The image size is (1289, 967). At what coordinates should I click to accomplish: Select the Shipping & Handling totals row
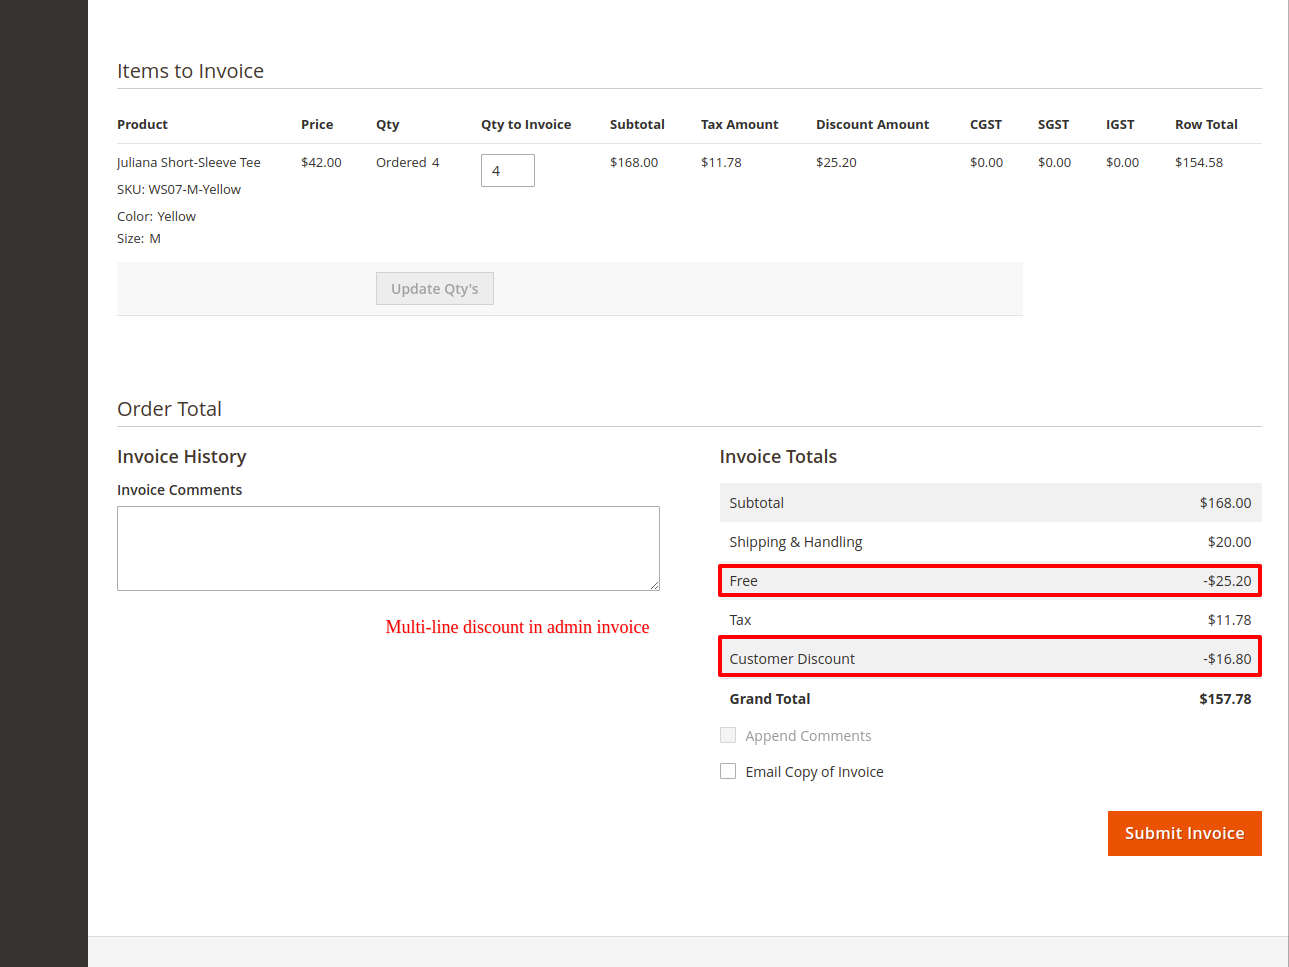coord(989,542)
